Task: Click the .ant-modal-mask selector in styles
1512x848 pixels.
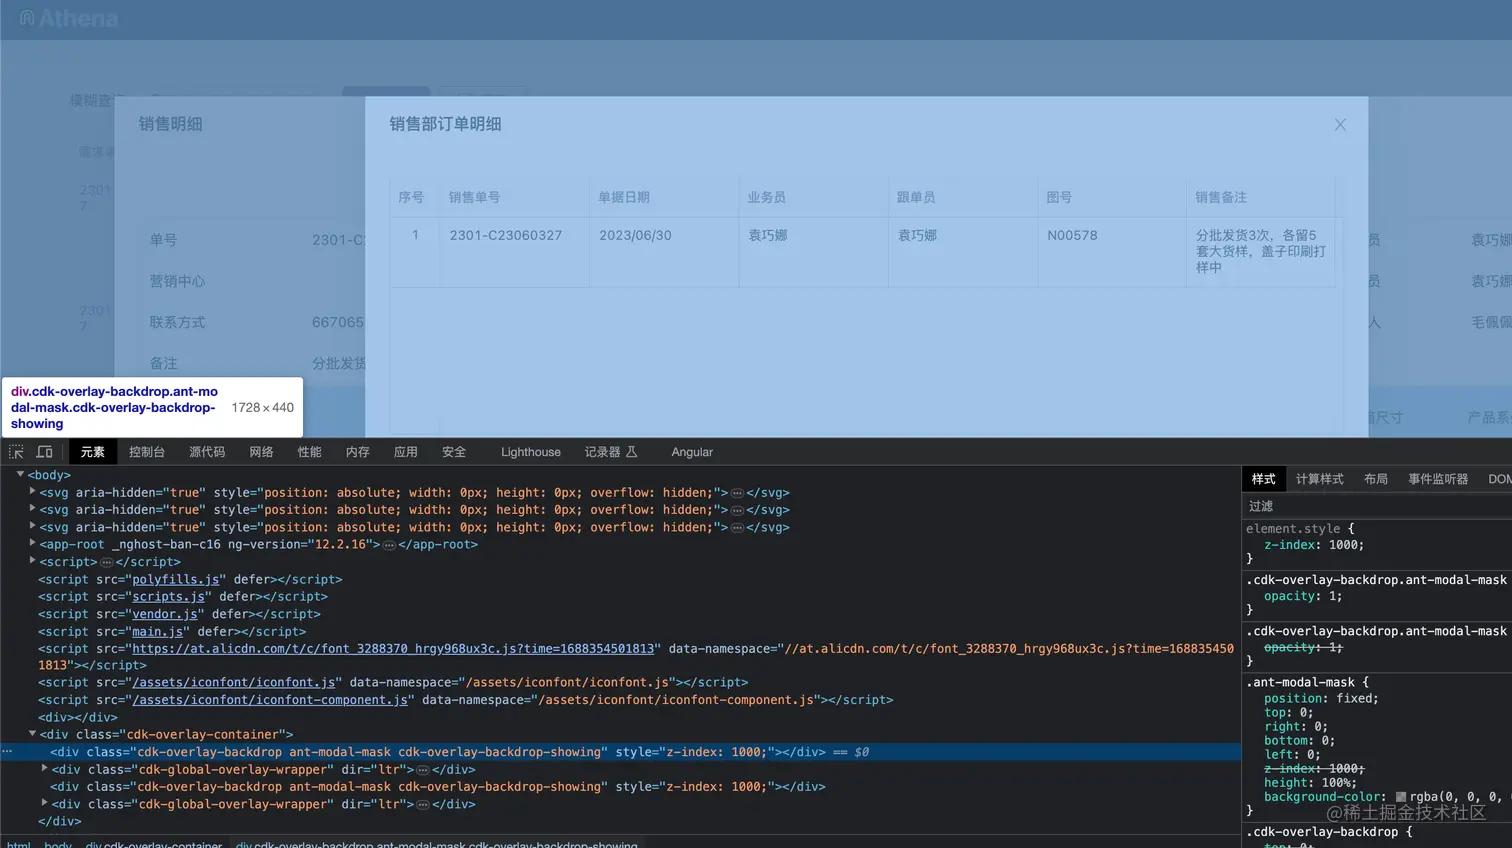Action: pyautogui.click(x=1300, y=682)
